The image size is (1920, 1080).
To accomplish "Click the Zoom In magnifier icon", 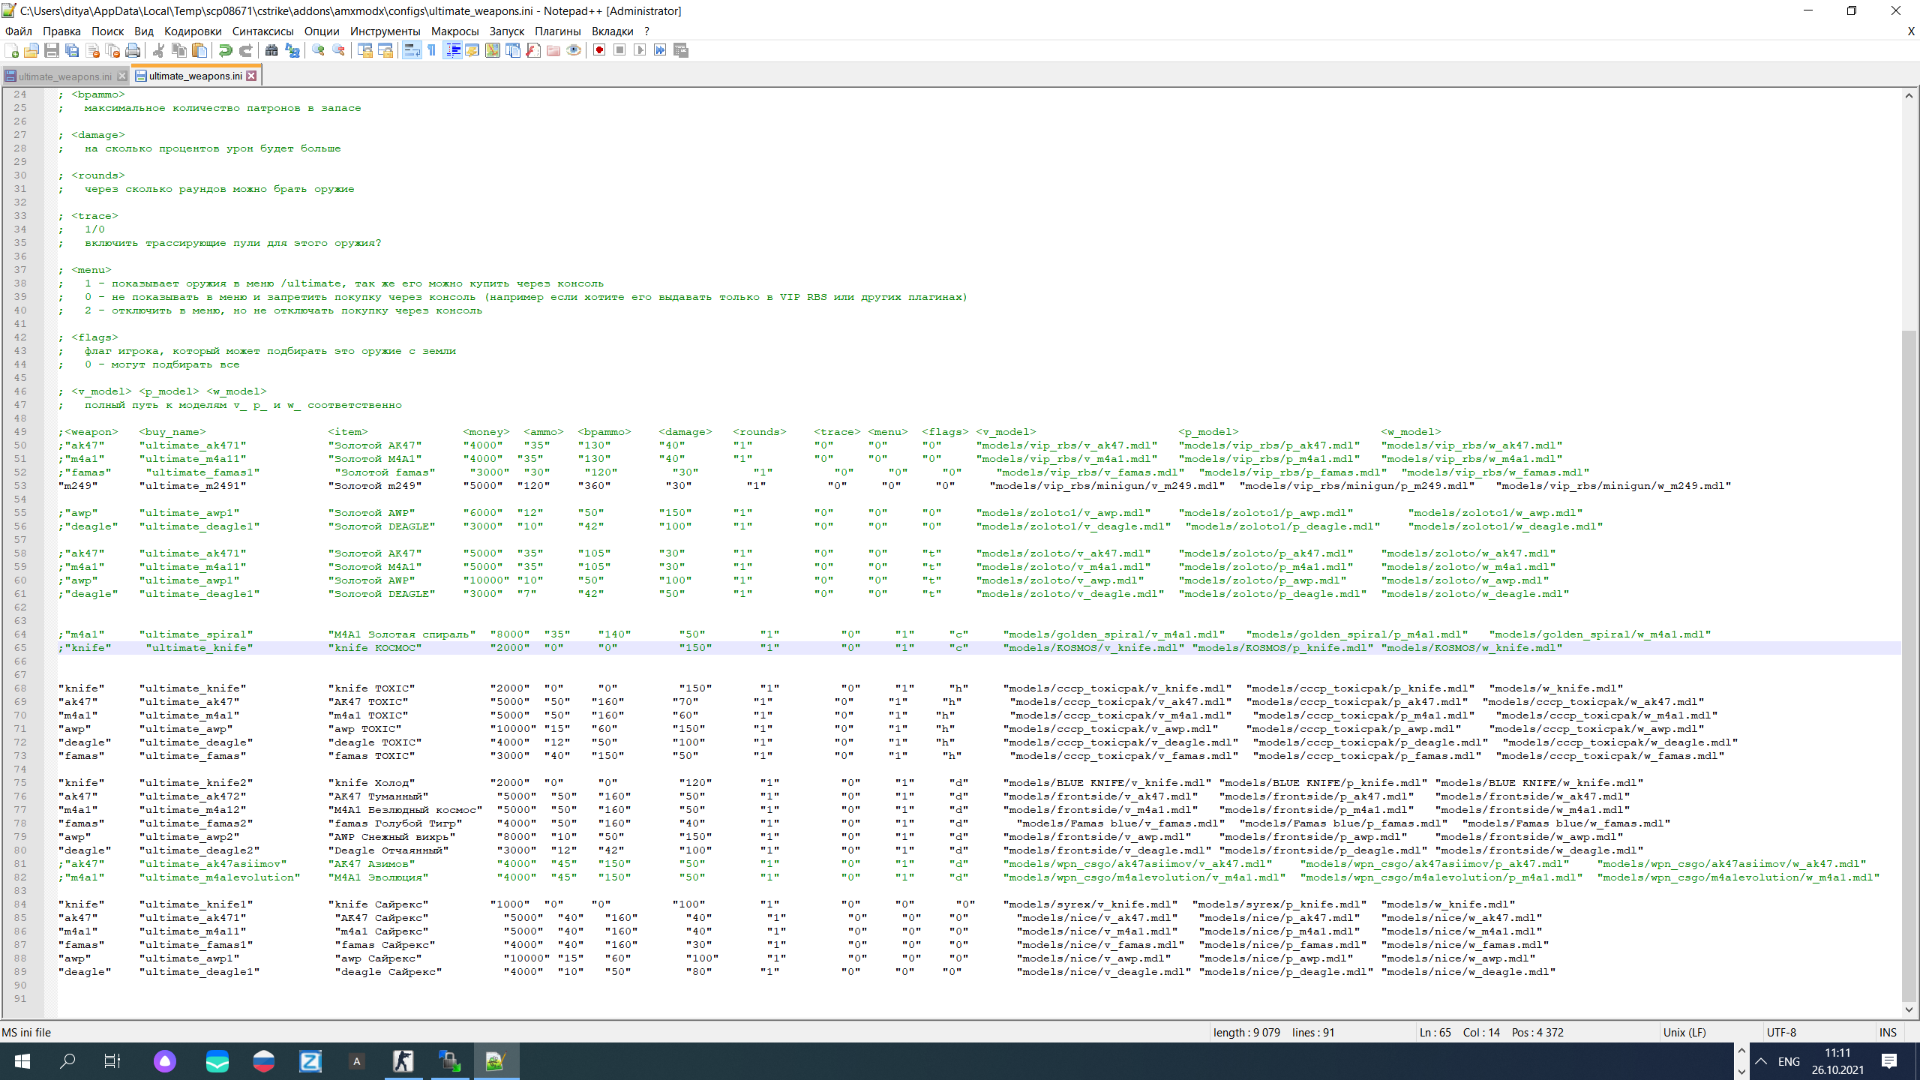I will (x=318, y=50).
